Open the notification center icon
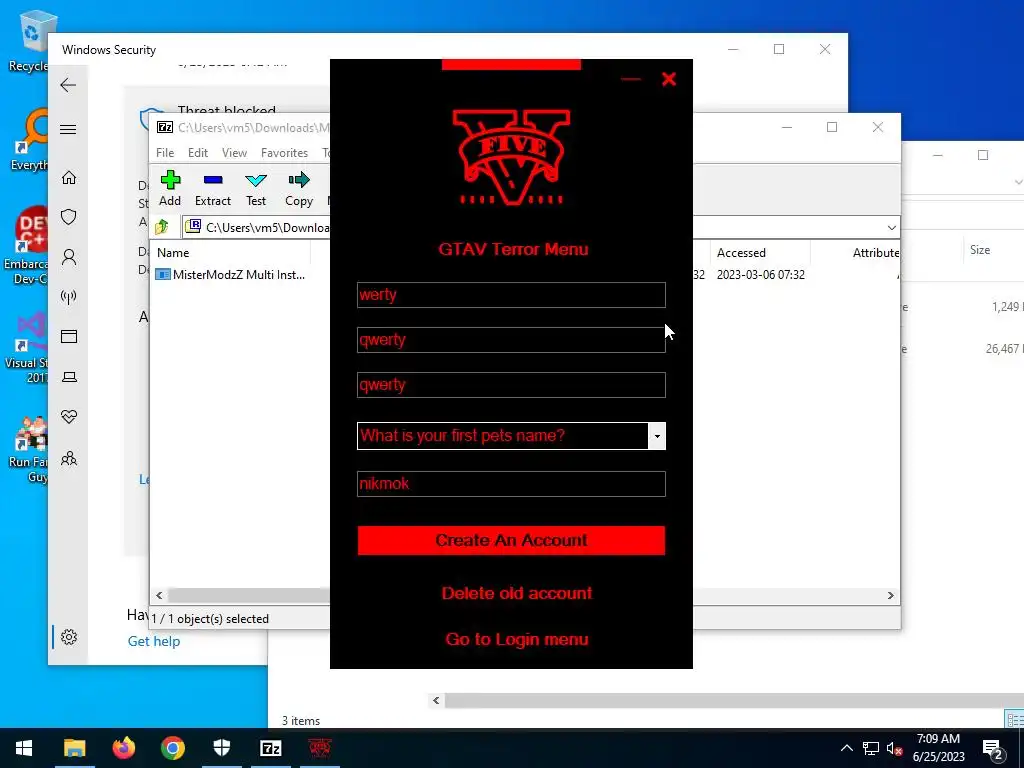The image size is (1024, 768). click(993, 748)
